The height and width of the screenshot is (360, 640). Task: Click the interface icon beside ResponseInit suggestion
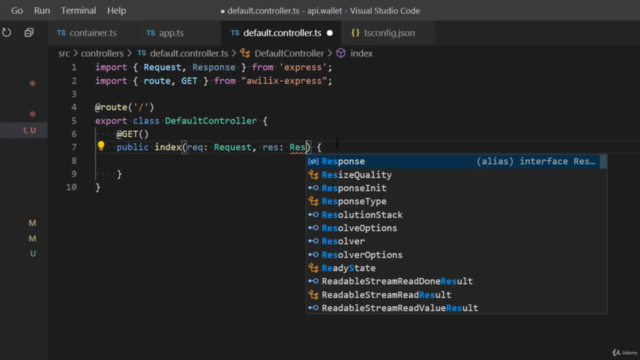[313, 188]
